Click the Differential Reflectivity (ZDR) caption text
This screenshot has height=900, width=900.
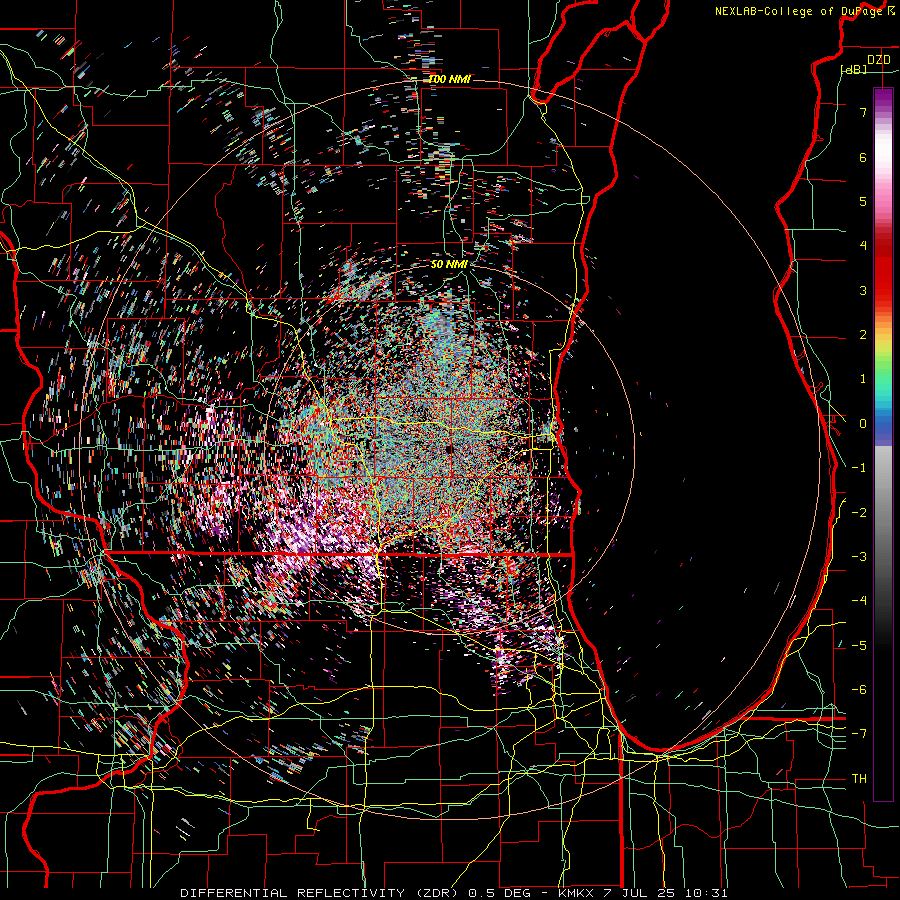pyautogui.click(x=319, y=893)
